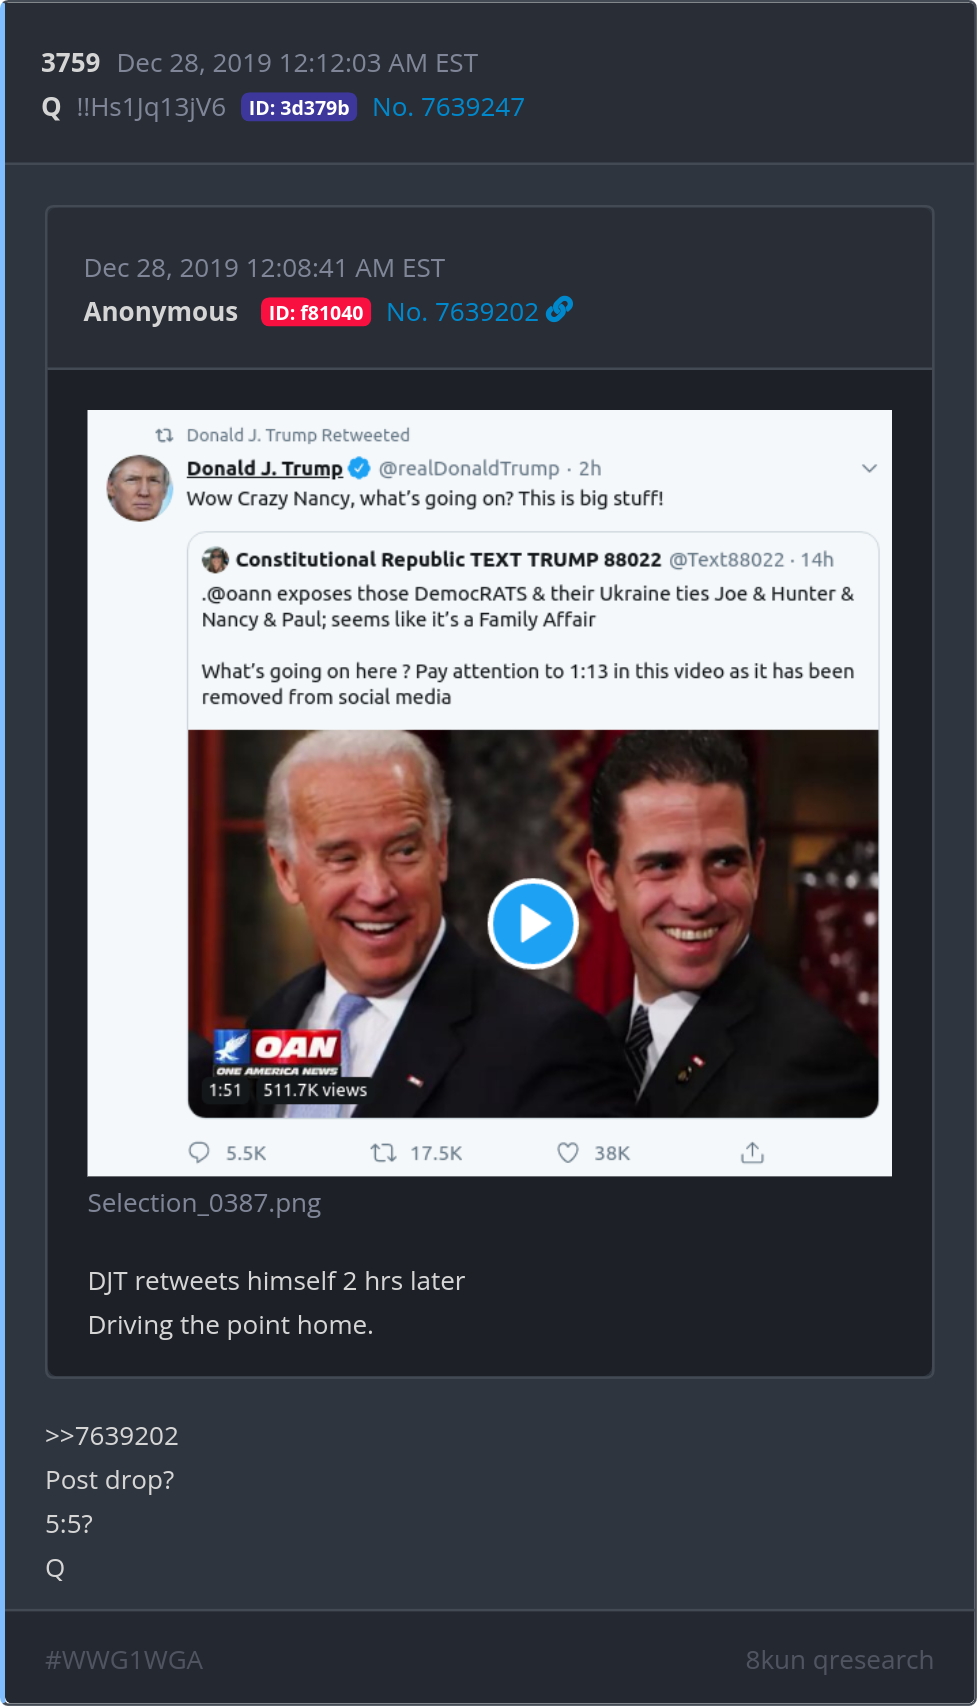The width and height of the screenshot is (978, 1706).
Task: Click the @realDonaldTrump handle
Action: [x=469, y=468]
